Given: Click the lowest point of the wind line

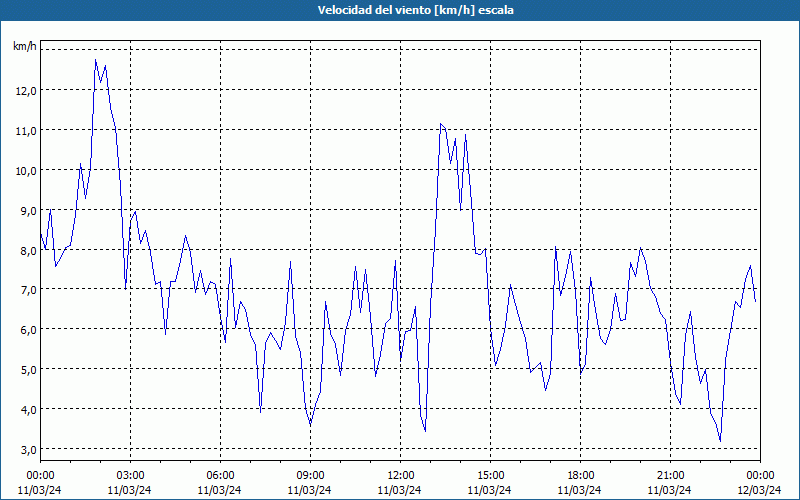Looking at the screenshot, I should 720,441.
